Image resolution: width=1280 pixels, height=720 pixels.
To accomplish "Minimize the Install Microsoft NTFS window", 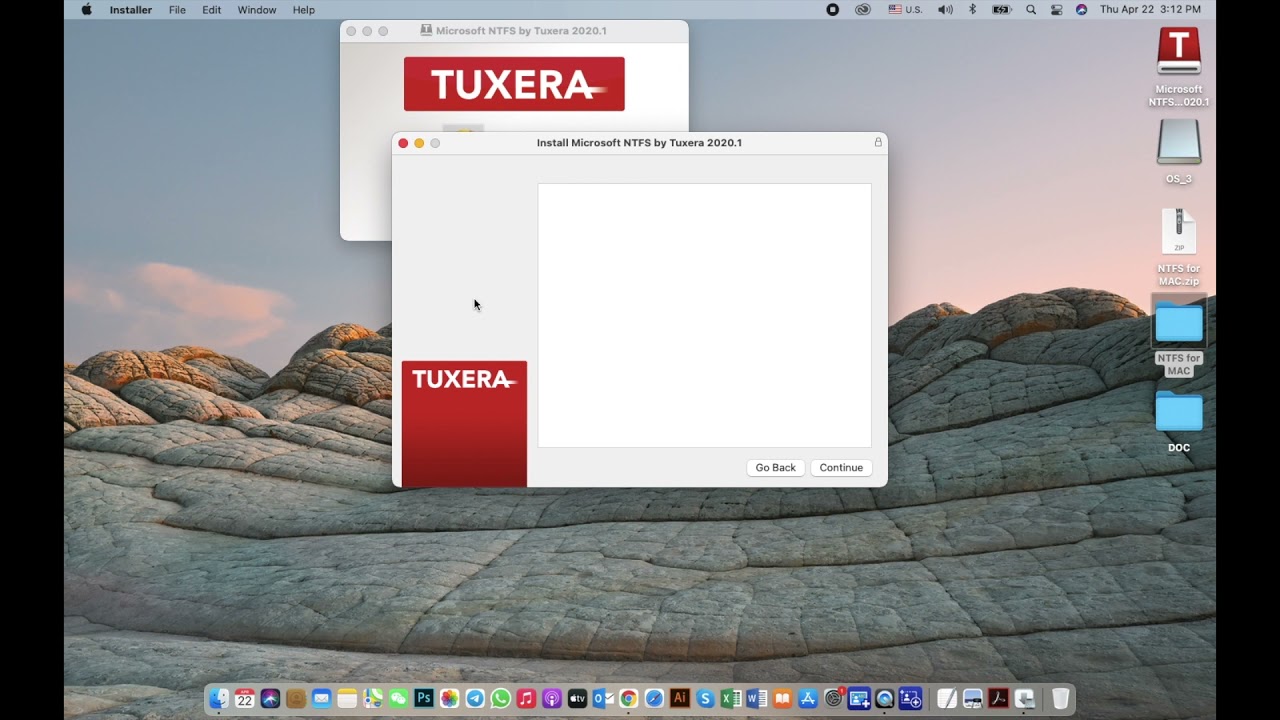I will [419, 143].
